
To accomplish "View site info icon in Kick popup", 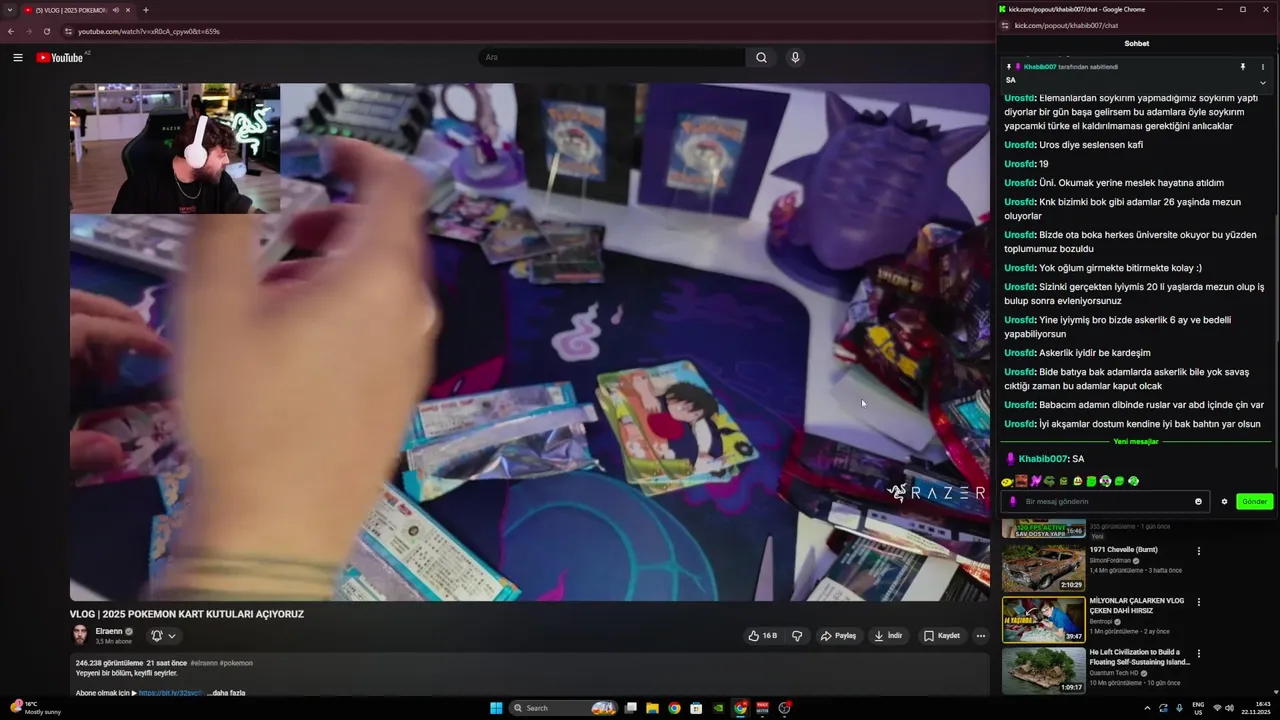I will click(1005, 26).
